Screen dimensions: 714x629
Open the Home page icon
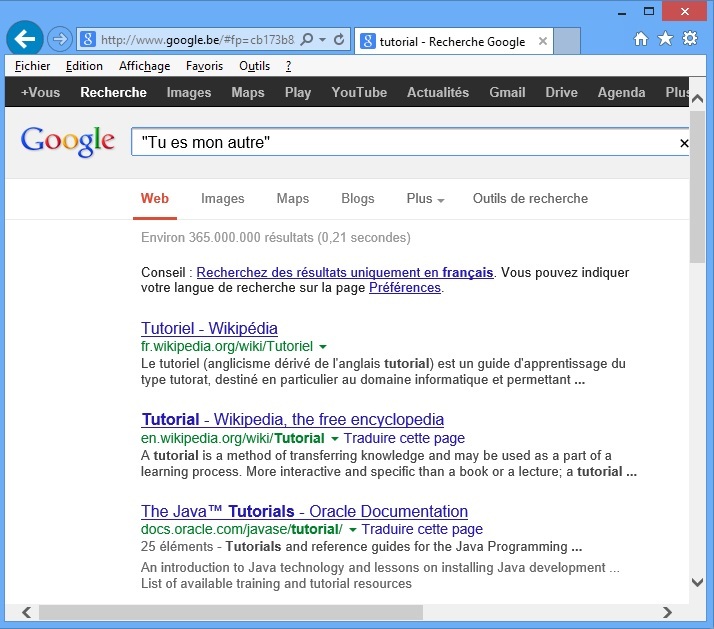(x=641, y=39)
